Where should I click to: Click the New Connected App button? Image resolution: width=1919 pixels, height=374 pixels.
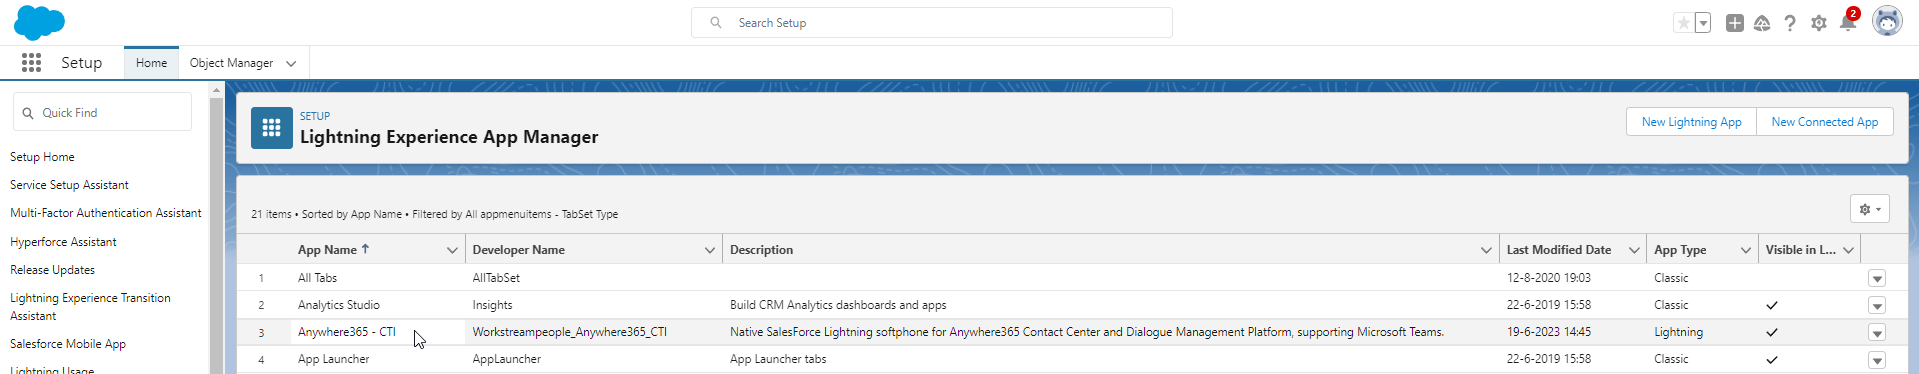pos(1824,122)
